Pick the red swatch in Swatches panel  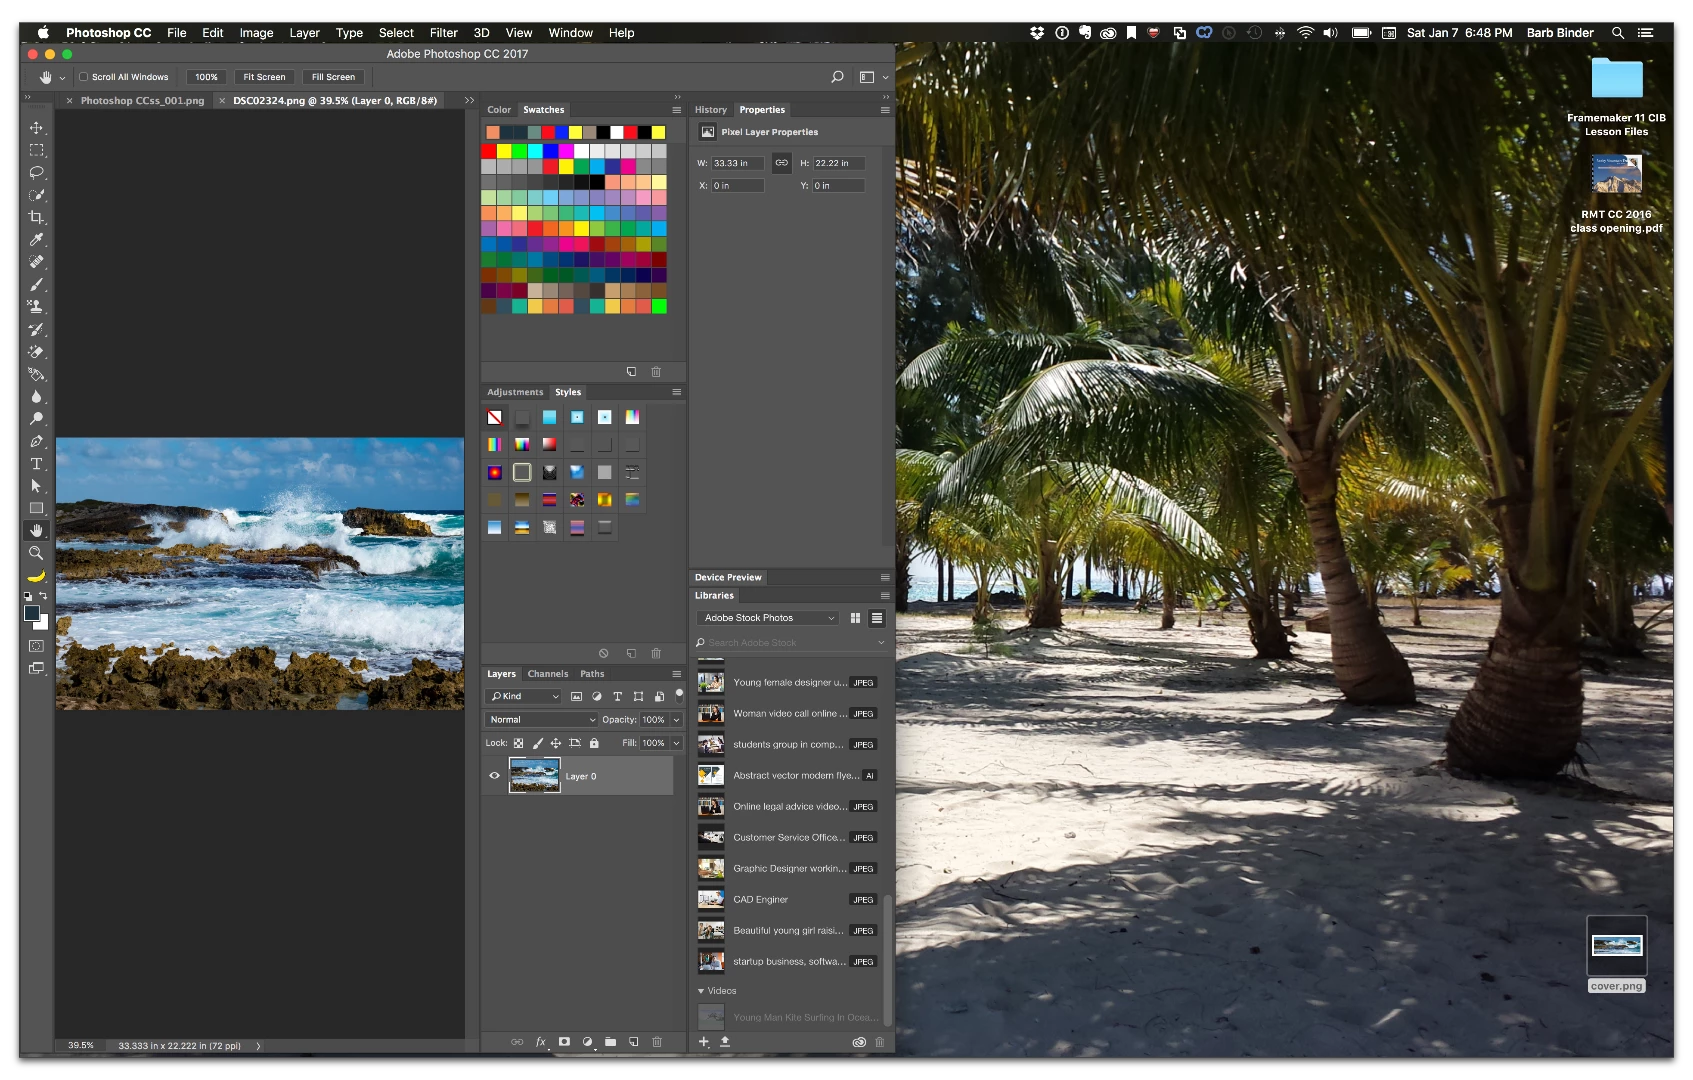(489, 151)
